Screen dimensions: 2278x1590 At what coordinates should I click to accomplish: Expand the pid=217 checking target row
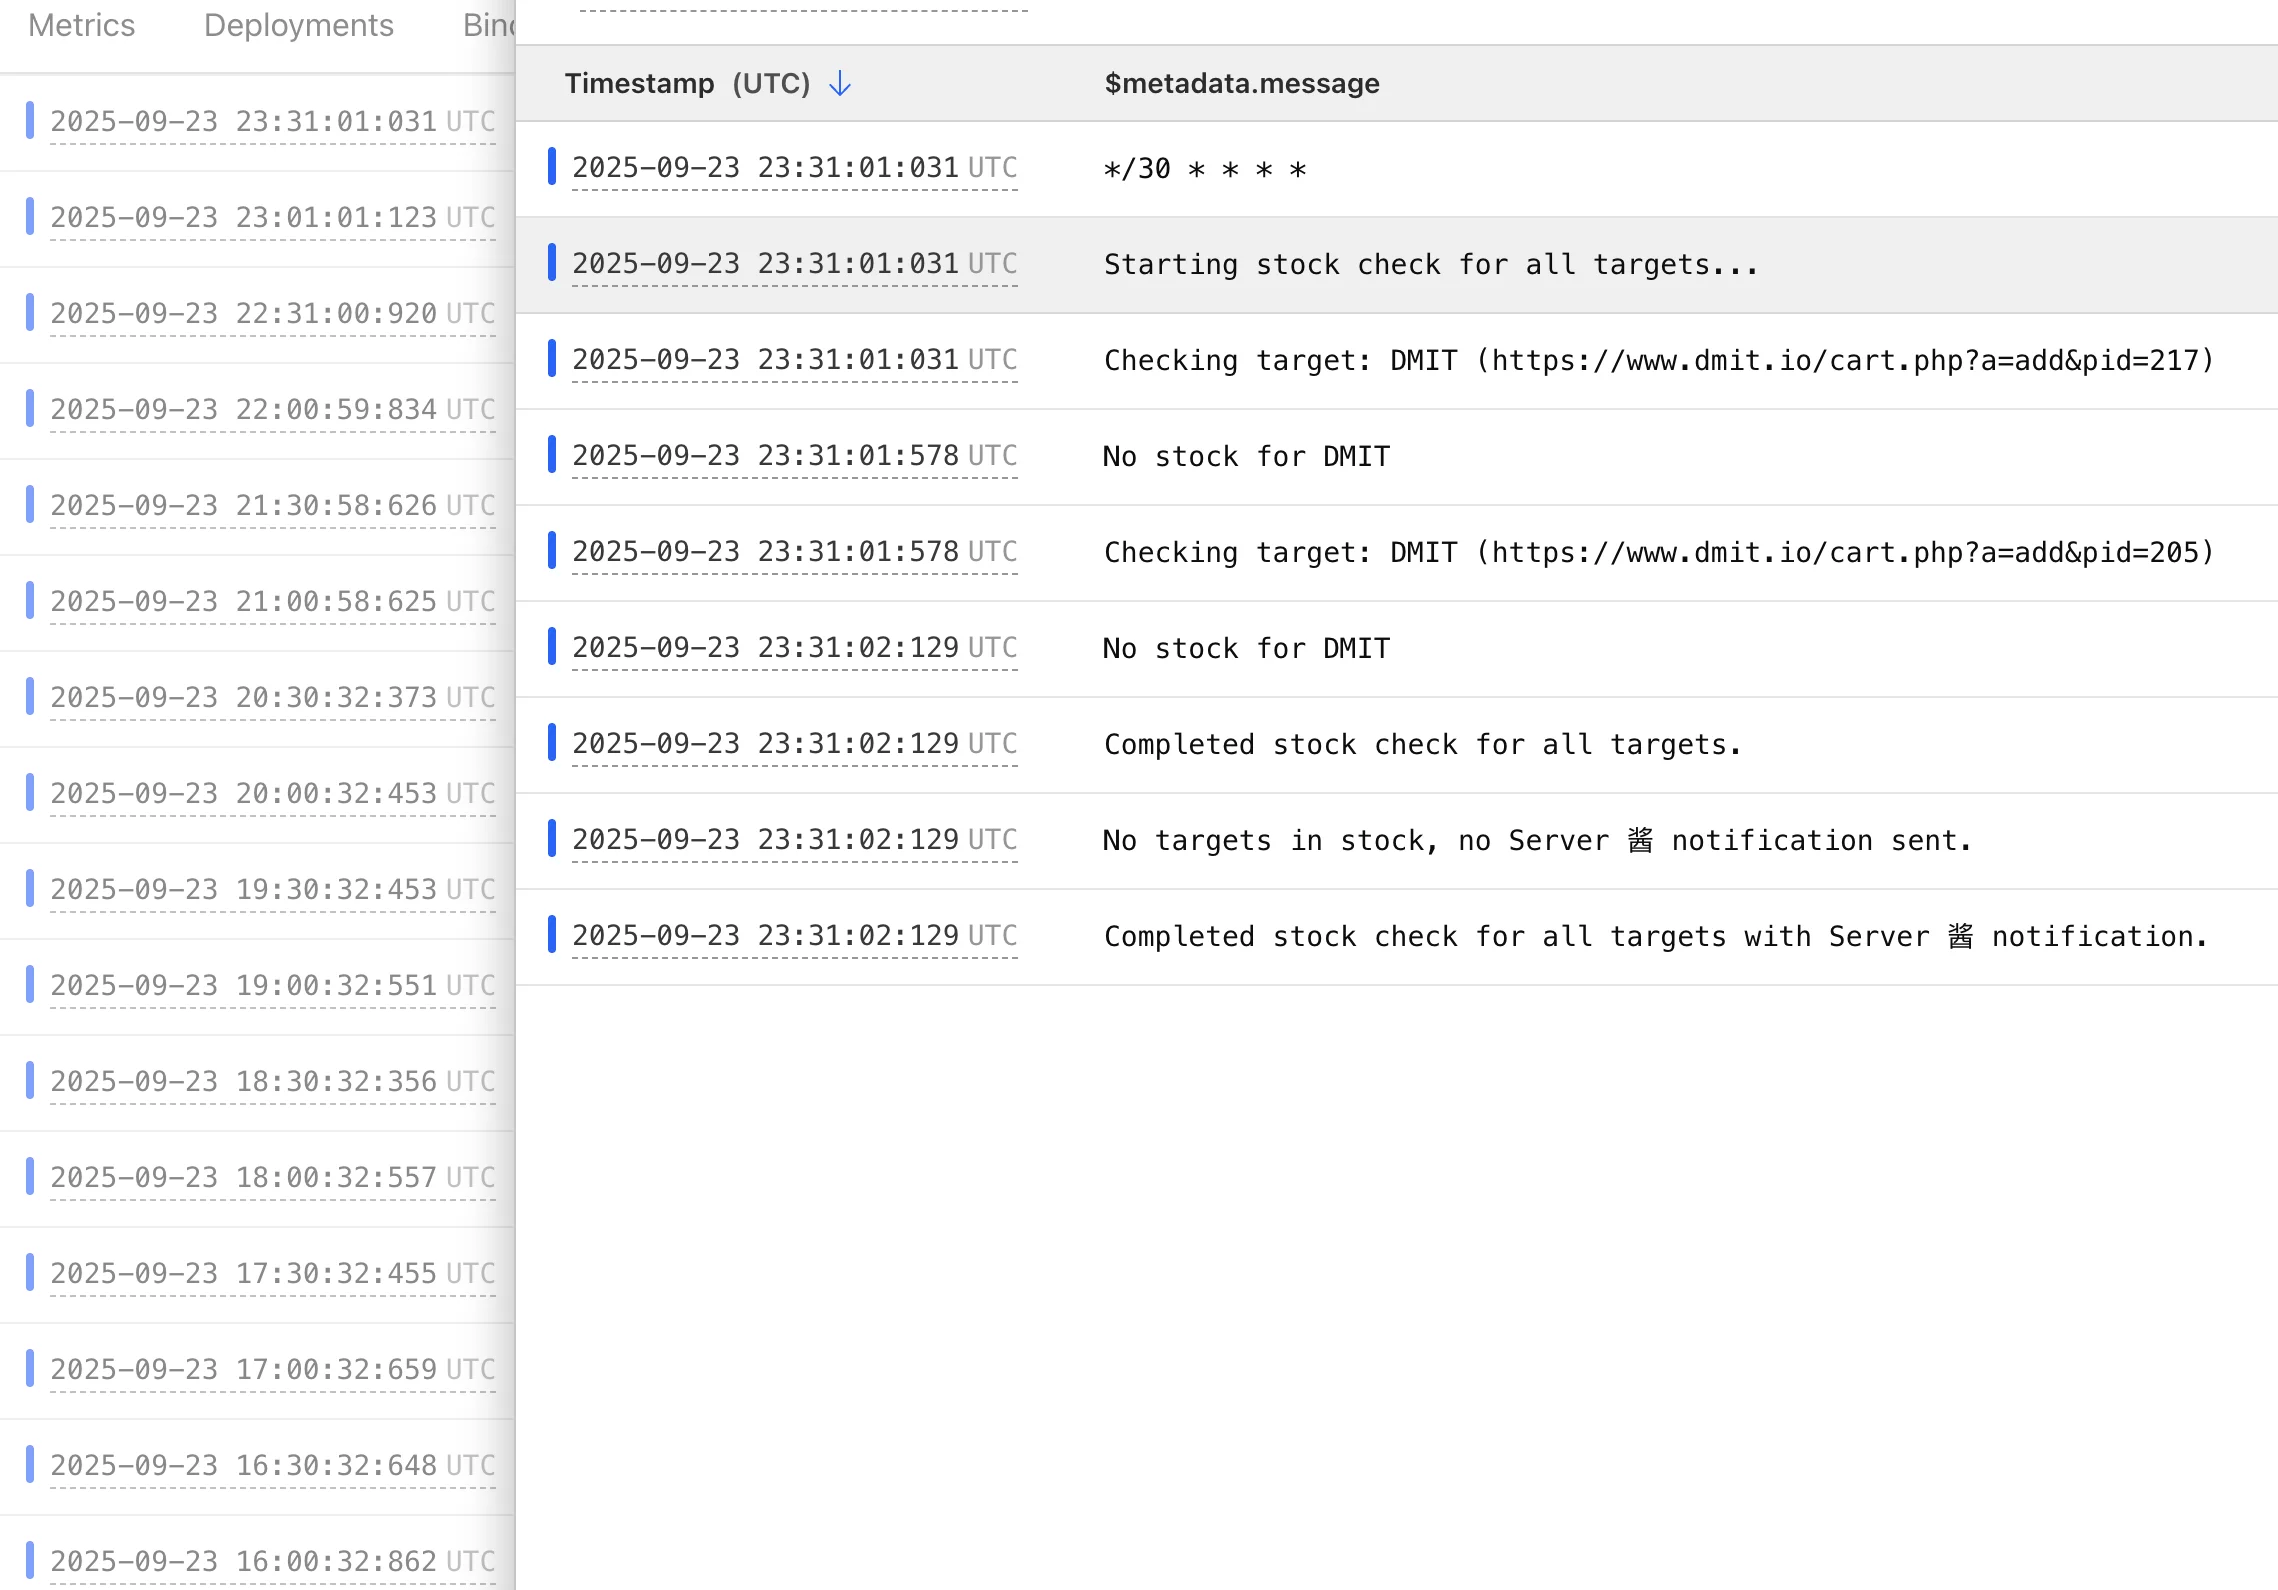(x=1658, y=361)
